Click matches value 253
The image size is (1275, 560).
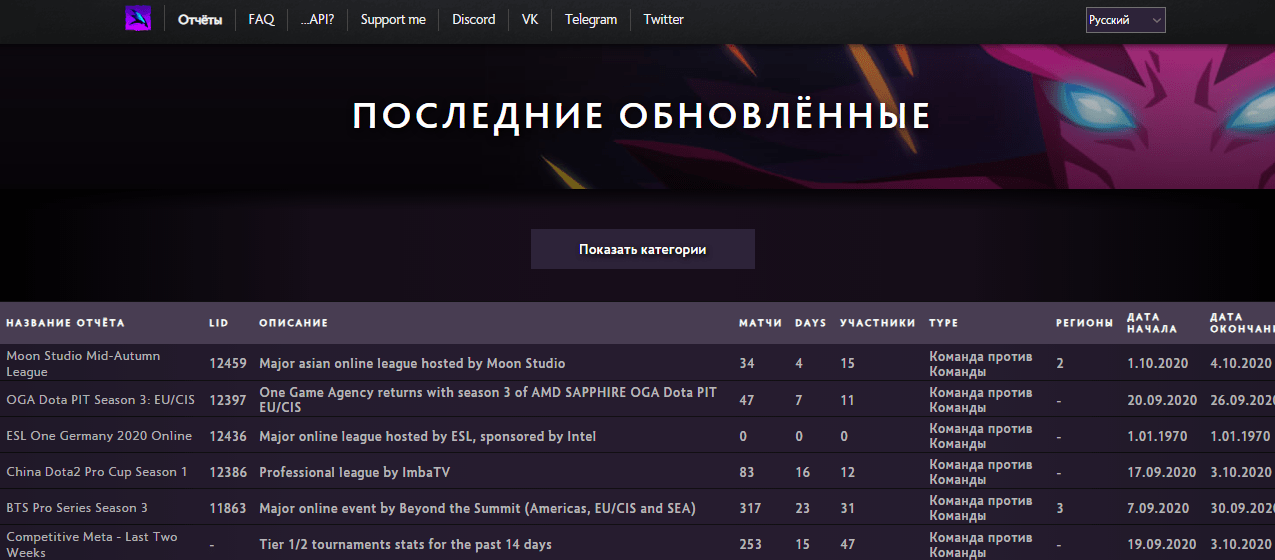tap(750, 544)
